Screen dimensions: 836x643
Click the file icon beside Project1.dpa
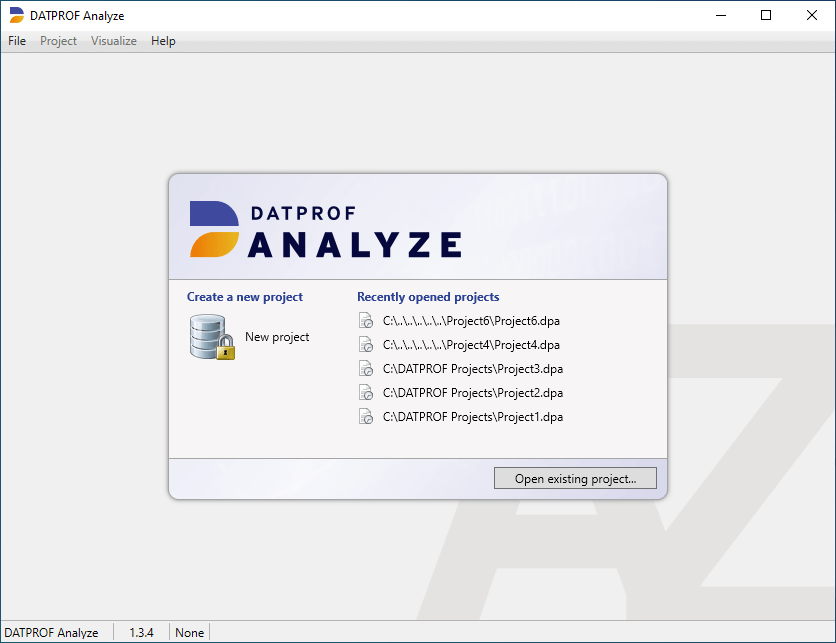[366, 417]
